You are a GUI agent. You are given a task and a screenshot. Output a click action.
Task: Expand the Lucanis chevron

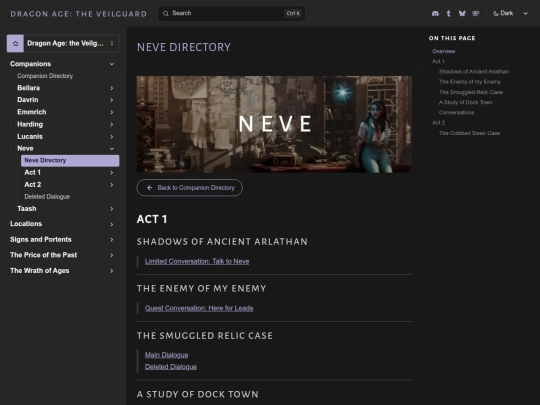click(112, 137)
